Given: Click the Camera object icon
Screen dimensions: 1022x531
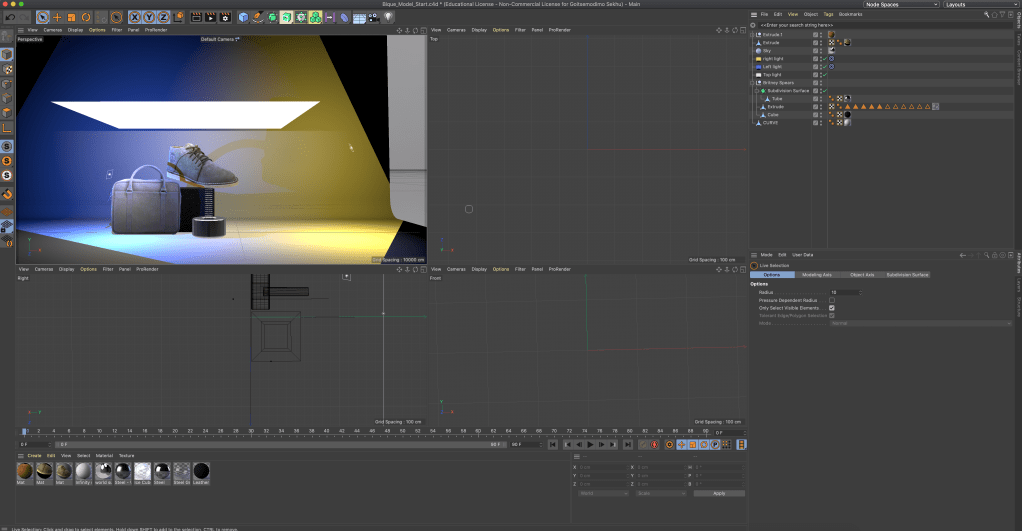Looking at the screenshot, I should tap(372, 17).
